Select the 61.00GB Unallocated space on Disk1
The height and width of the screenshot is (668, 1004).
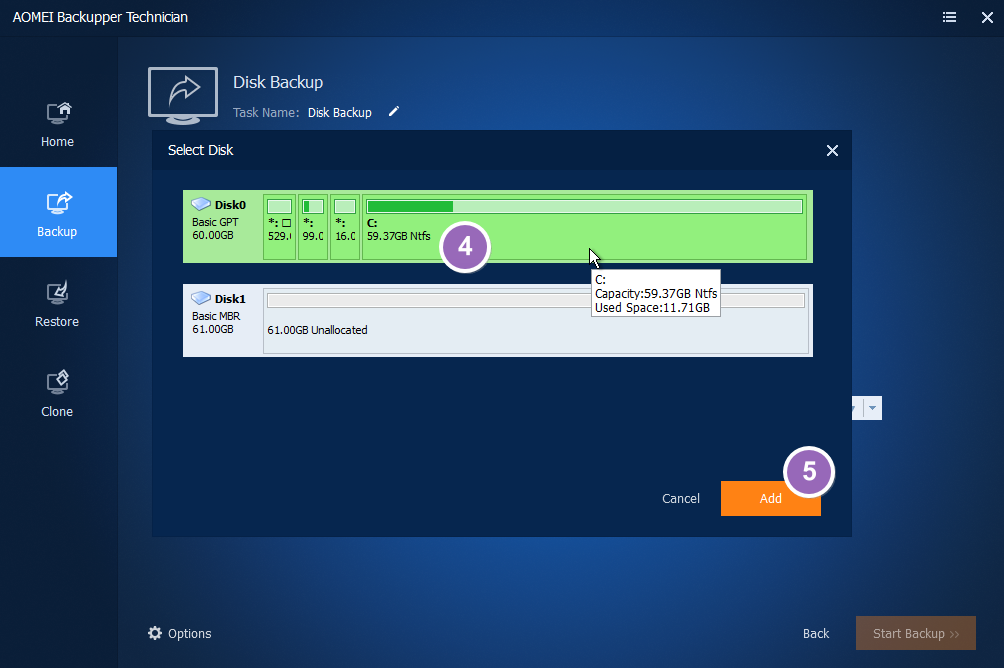pos(536,320)
